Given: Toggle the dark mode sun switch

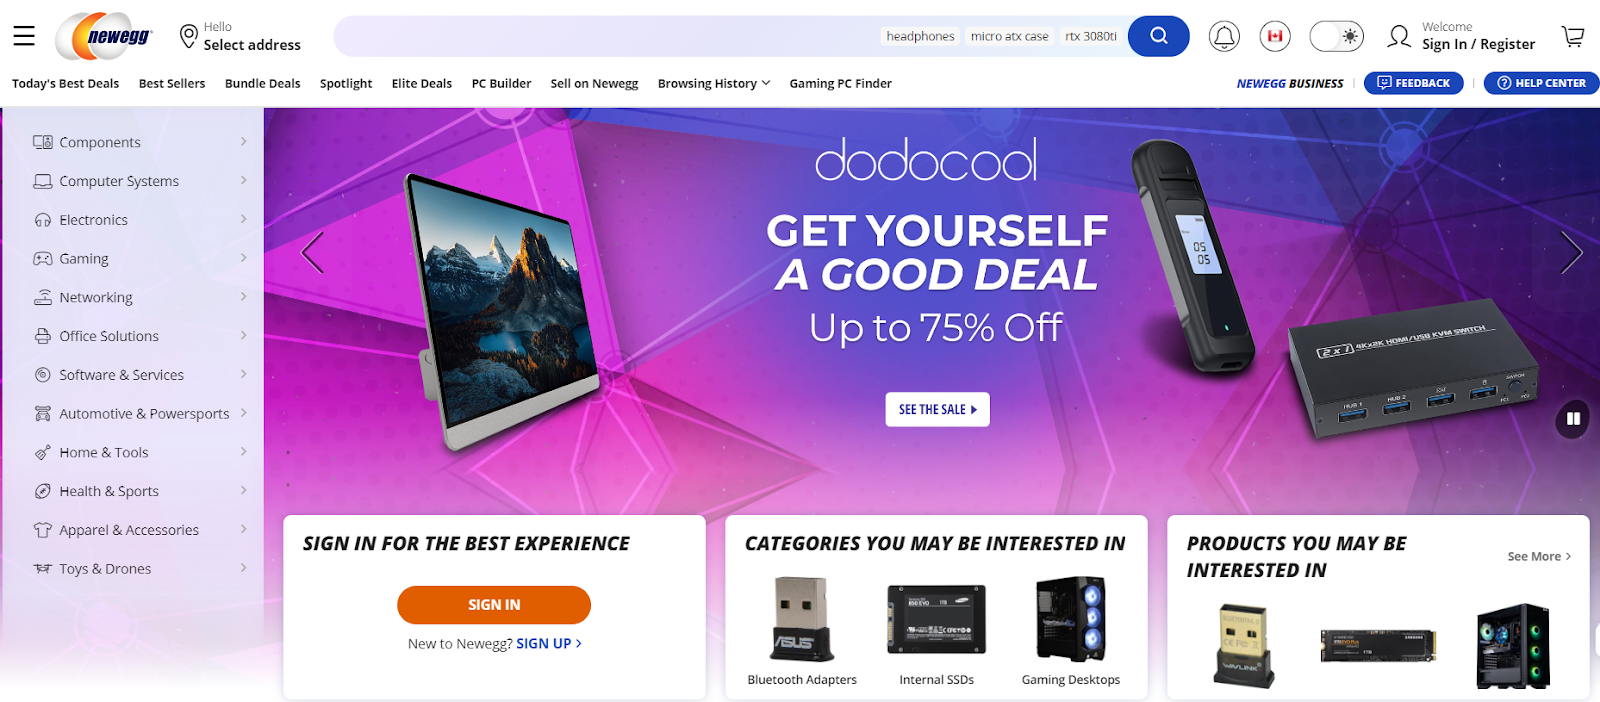Looking at the screenshot, I should click(x=1337, y=37).
